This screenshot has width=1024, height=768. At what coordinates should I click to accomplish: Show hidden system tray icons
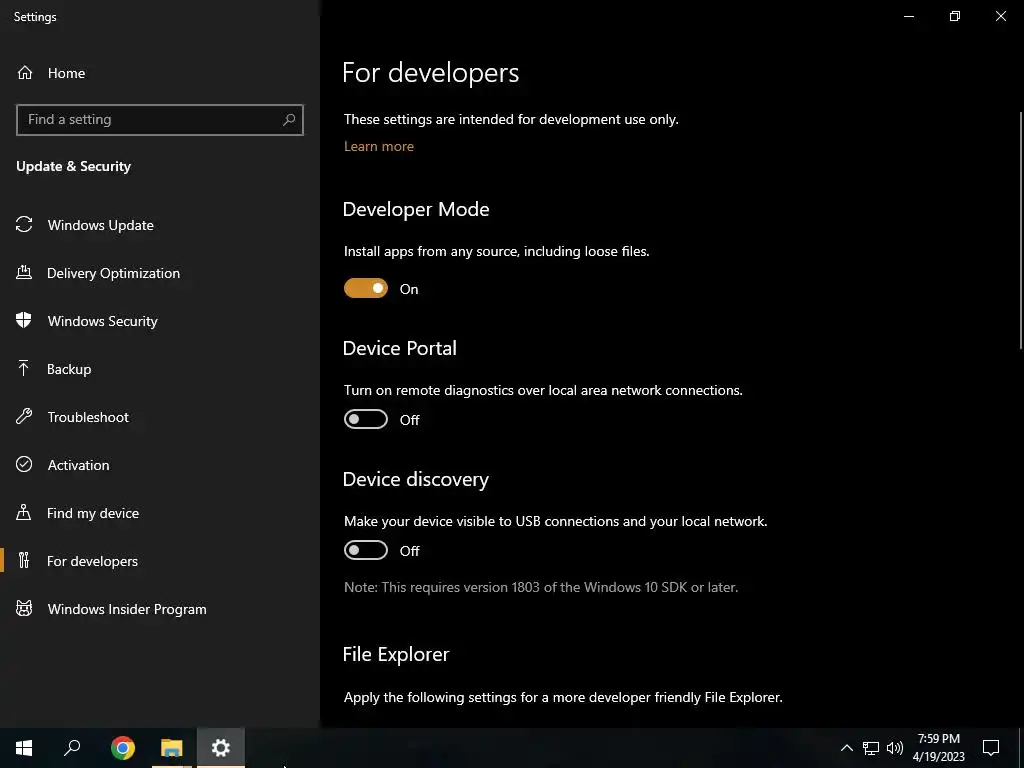846,748
